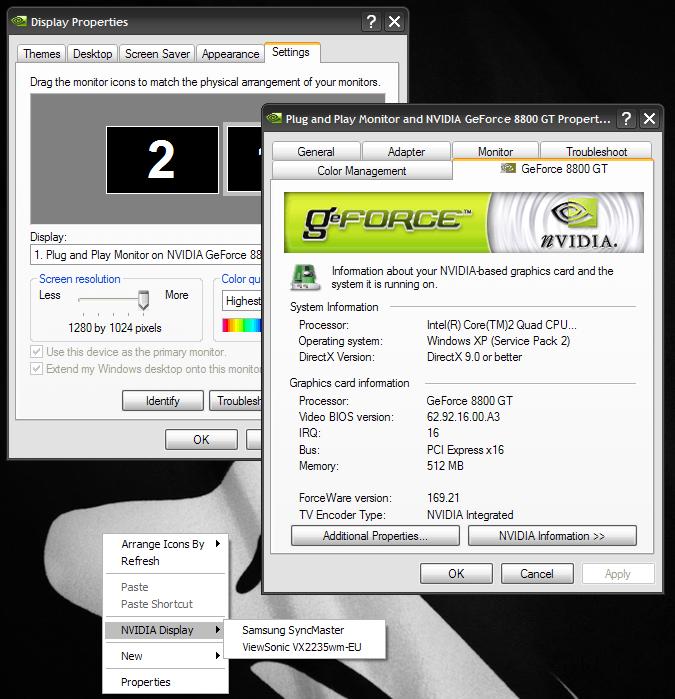The height and width of the screenshot is (699, 675).
Task: Click the Troubleshoot button in Display Properties
Action: [236, 401]
